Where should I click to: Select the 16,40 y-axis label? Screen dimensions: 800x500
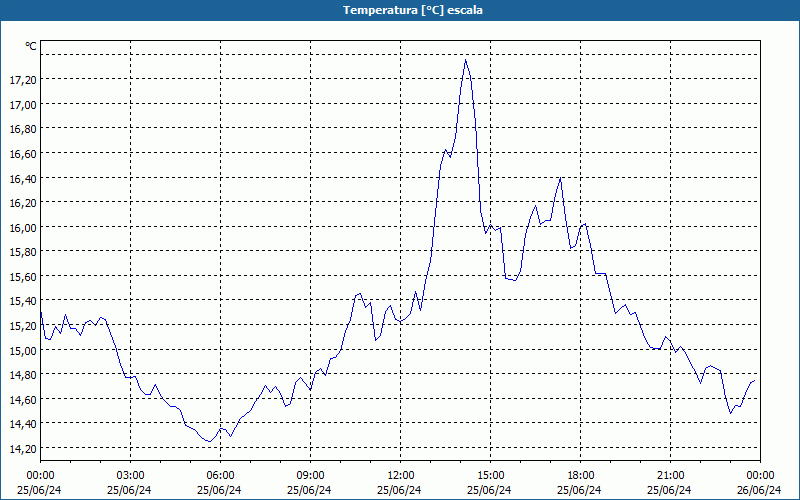click(23, 178)
